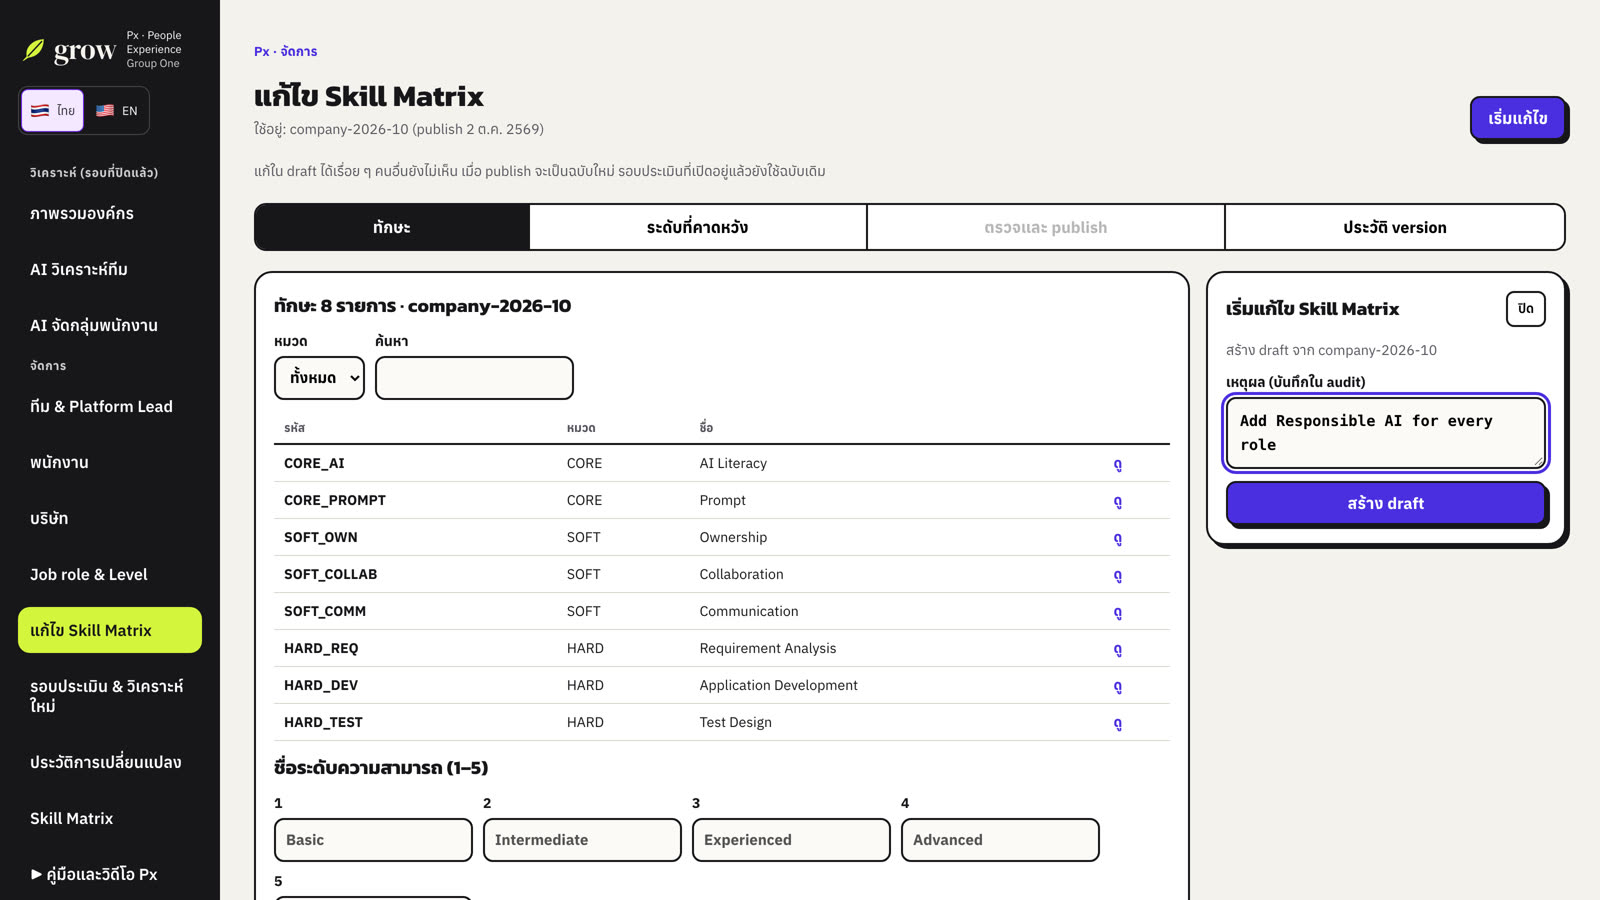Switch language to Thai flag option
Screen dimensions: 1600x900
point(53,110)
